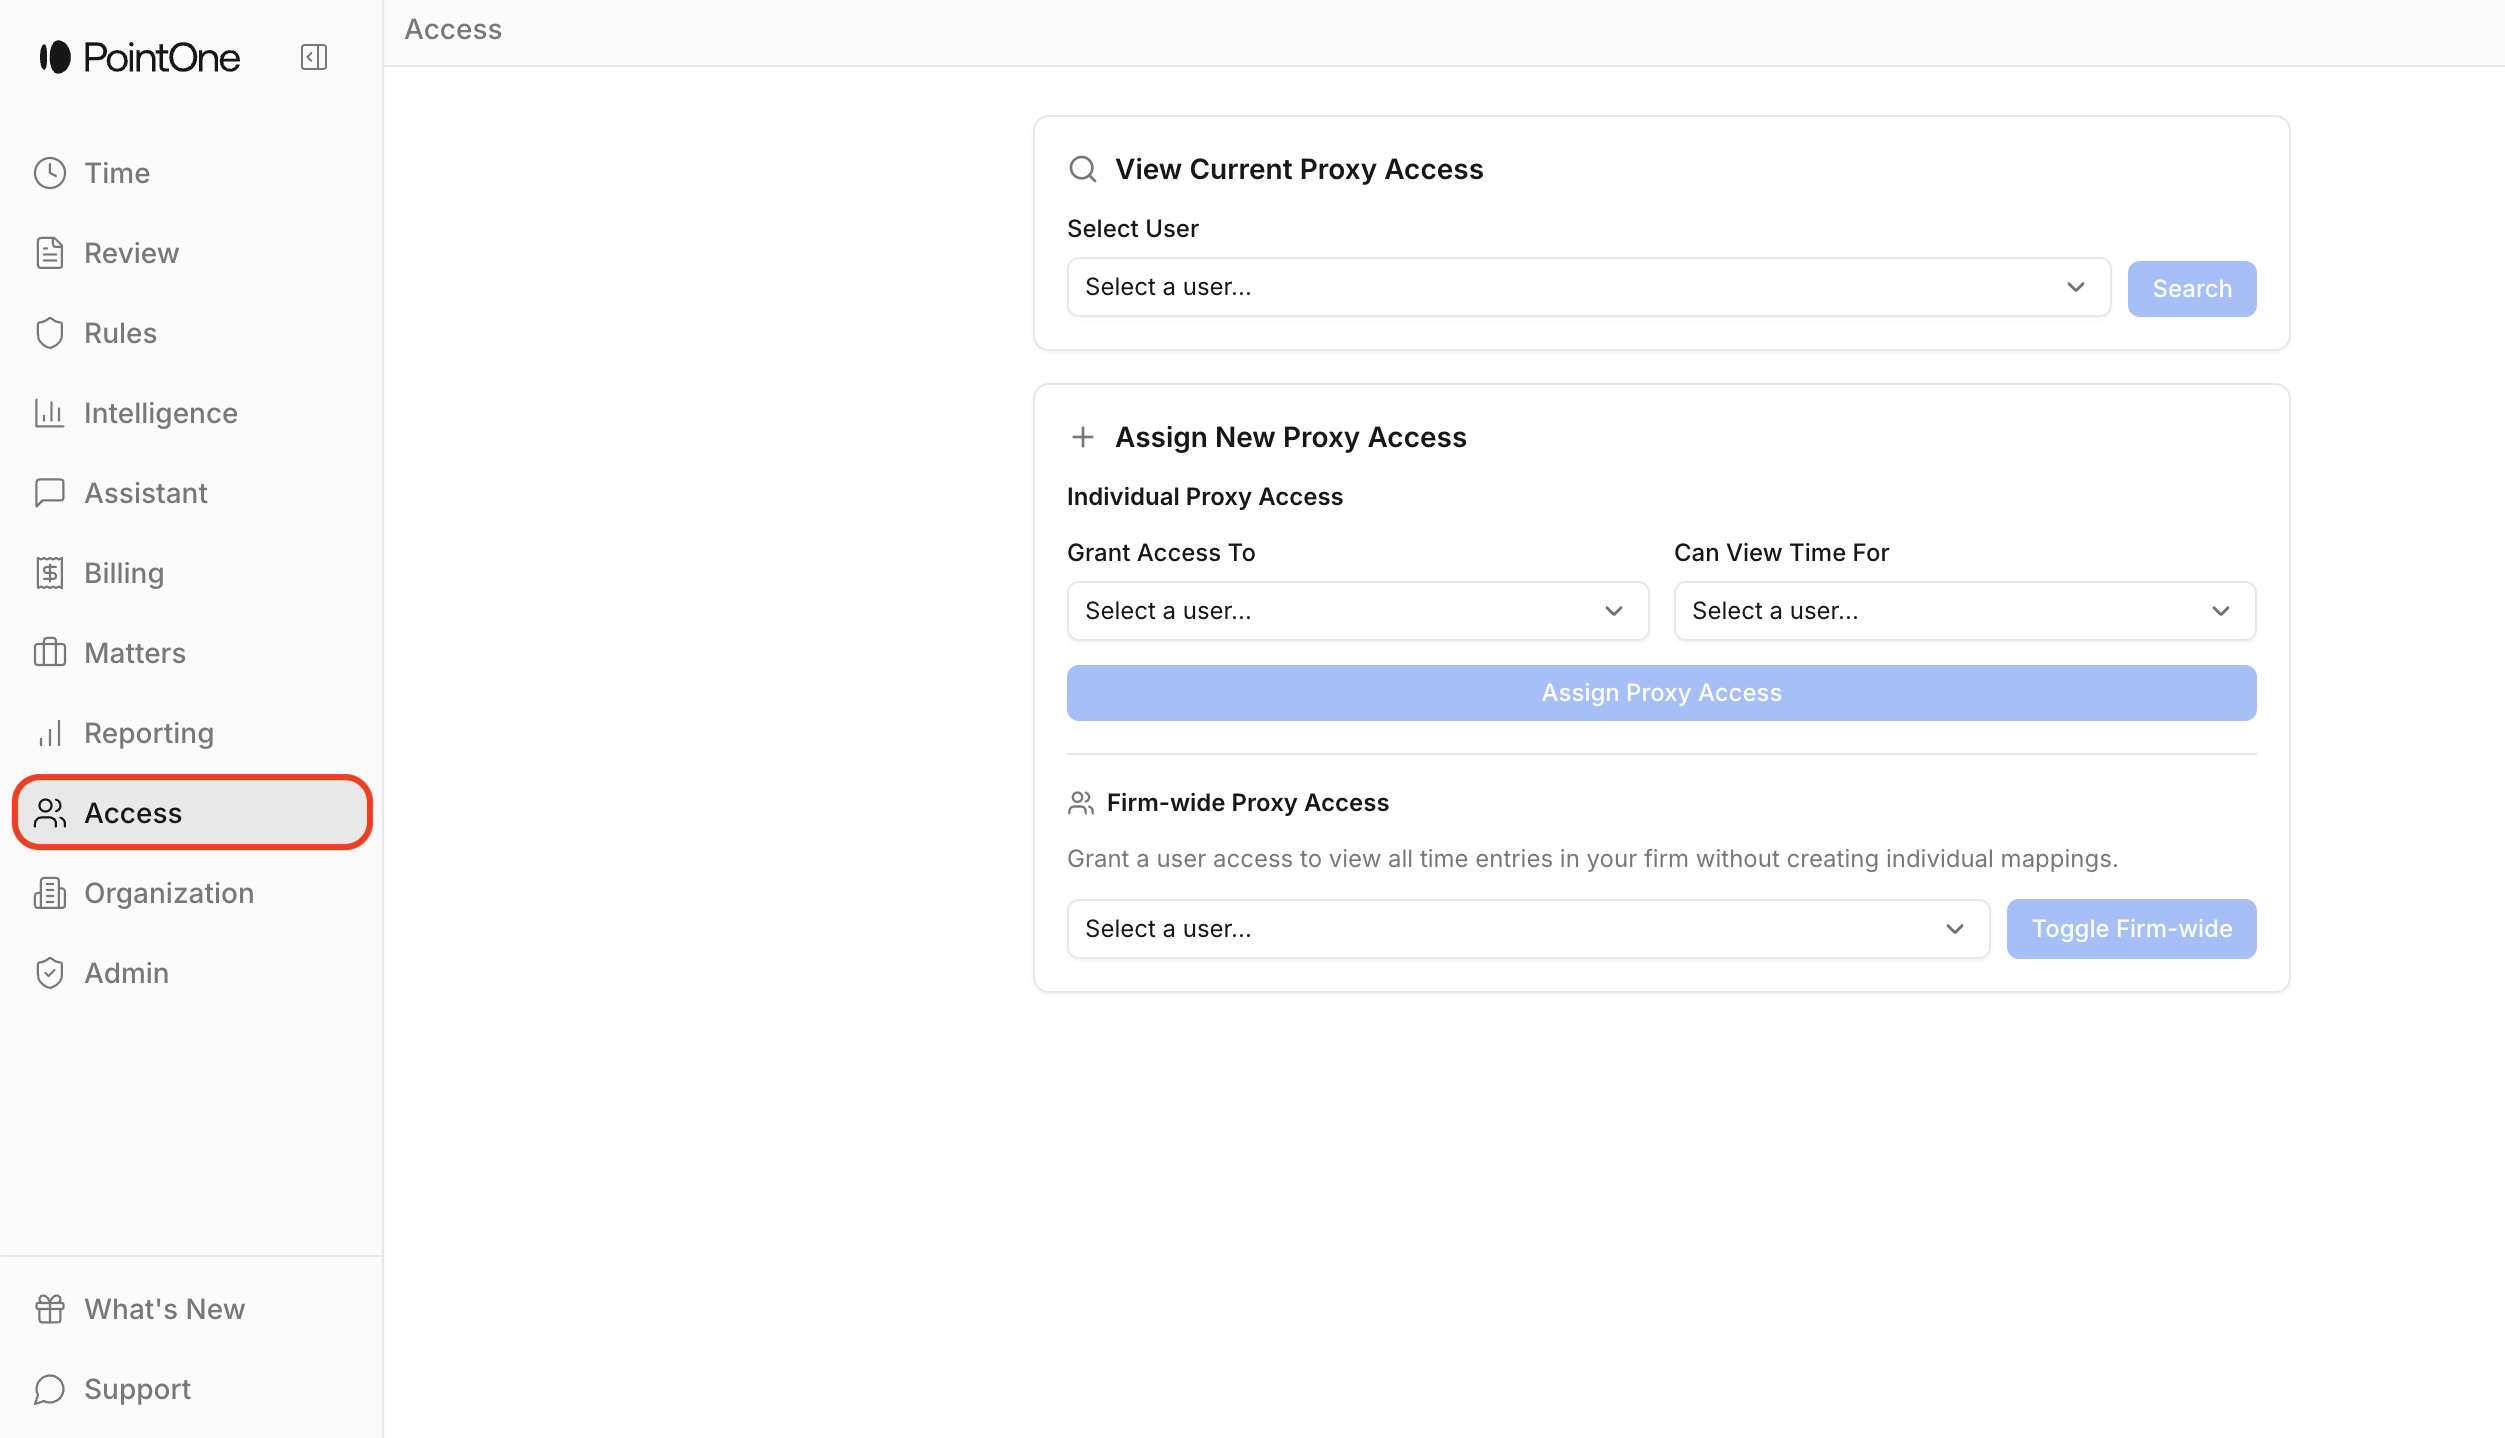Open the Can View Time For dropdown
2505x1438 pixels.
pyautogui.click(x=1964, y=611)
